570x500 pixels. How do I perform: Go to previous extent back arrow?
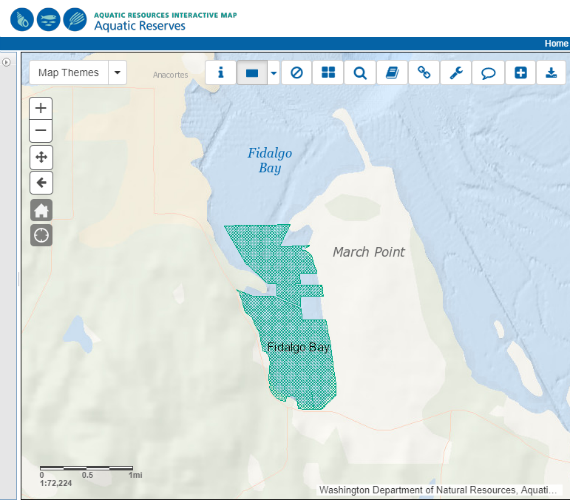[41, 183]
